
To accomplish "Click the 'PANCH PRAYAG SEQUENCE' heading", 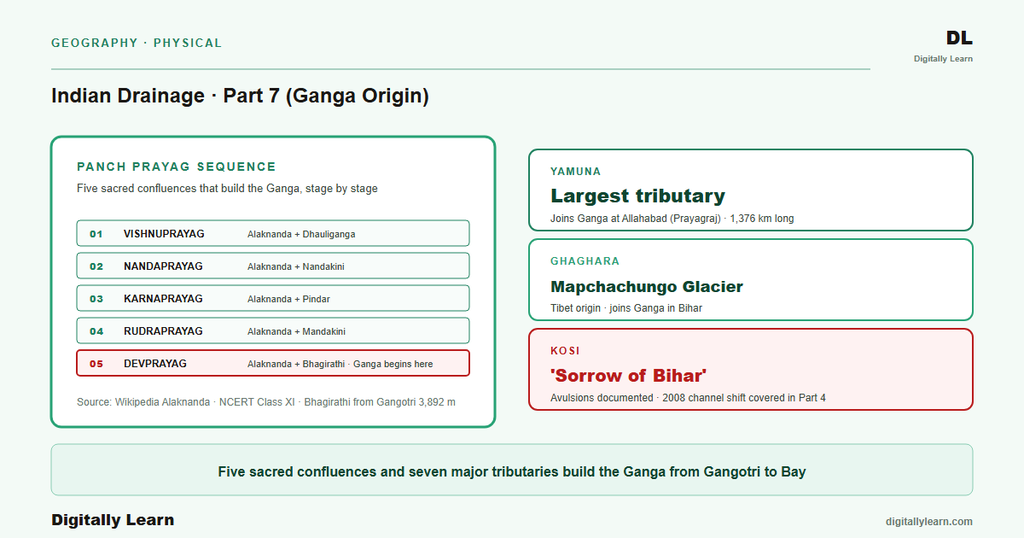I will click(x=176, y=166).
